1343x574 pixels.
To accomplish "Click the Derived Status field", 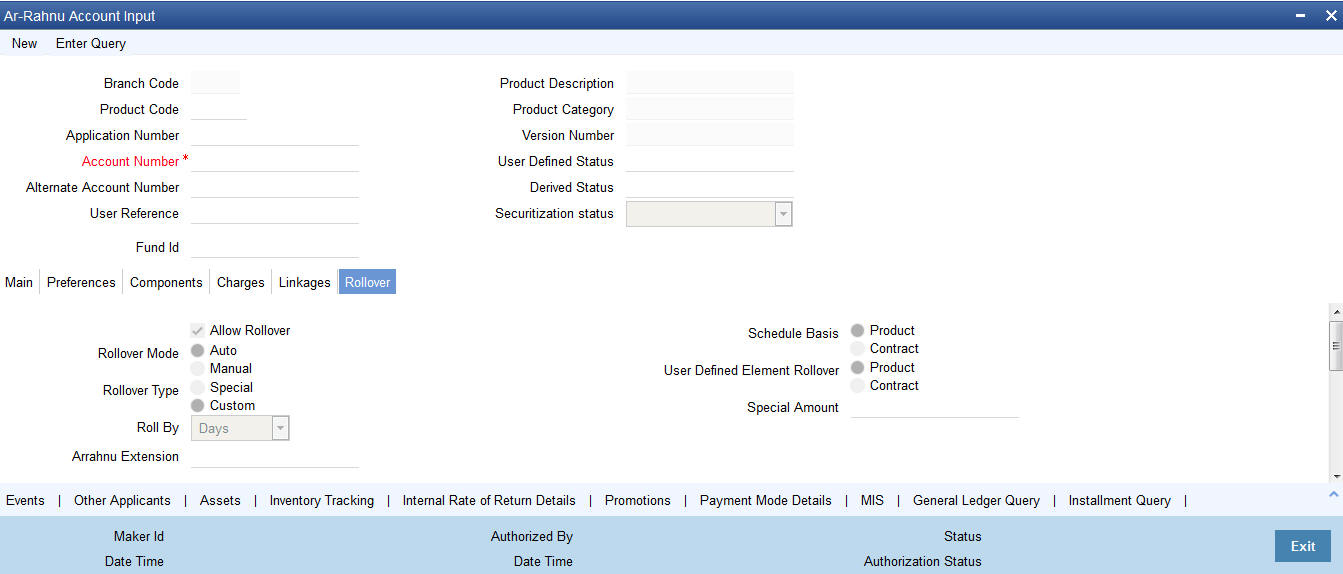I will click(x=710, y=187).
